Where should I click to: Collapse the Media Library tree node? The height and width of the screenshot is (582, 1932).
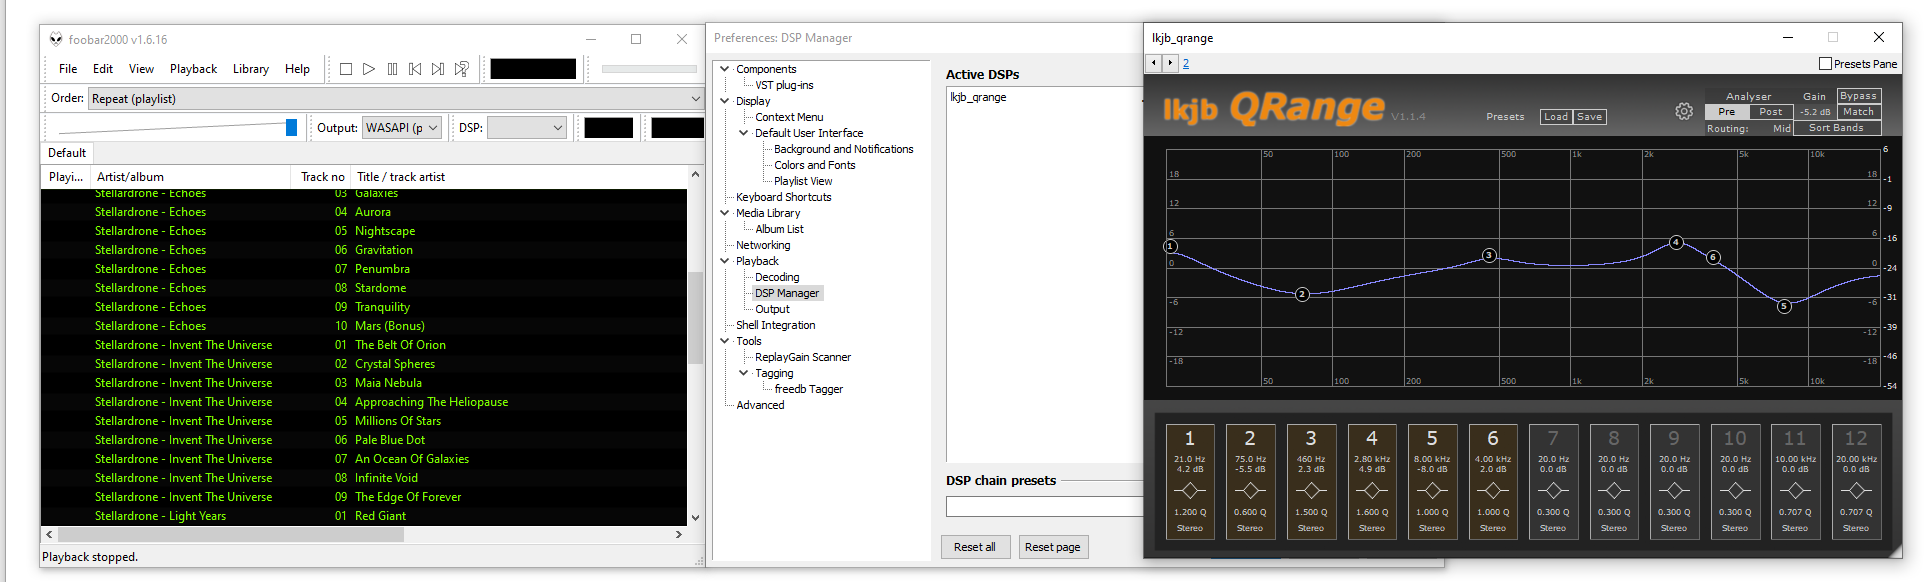725,213
